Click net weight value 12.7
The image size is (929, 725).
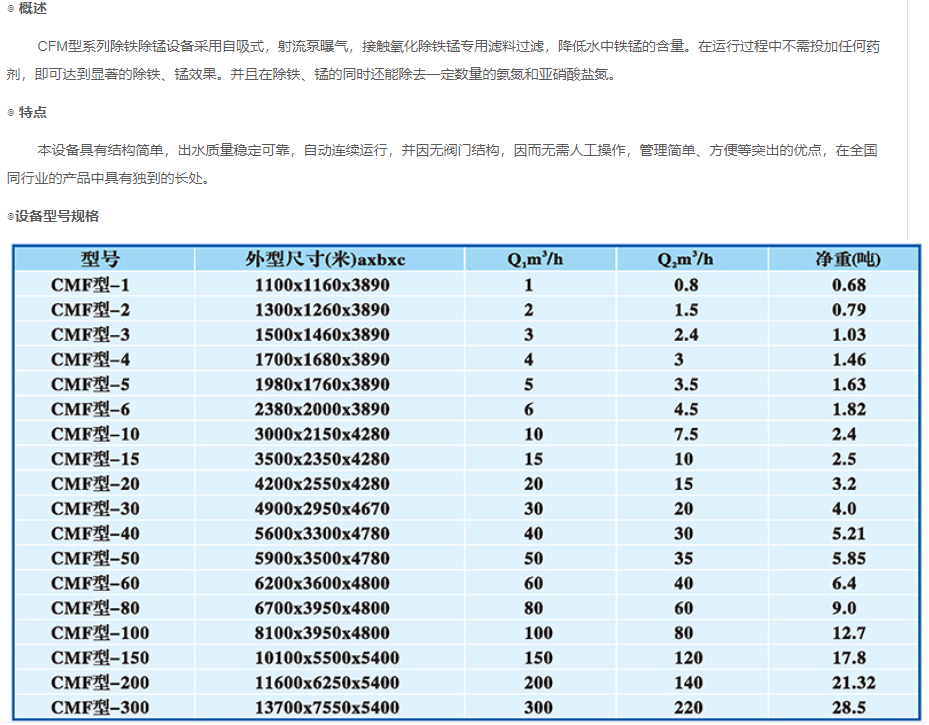[x=849, y=633]
